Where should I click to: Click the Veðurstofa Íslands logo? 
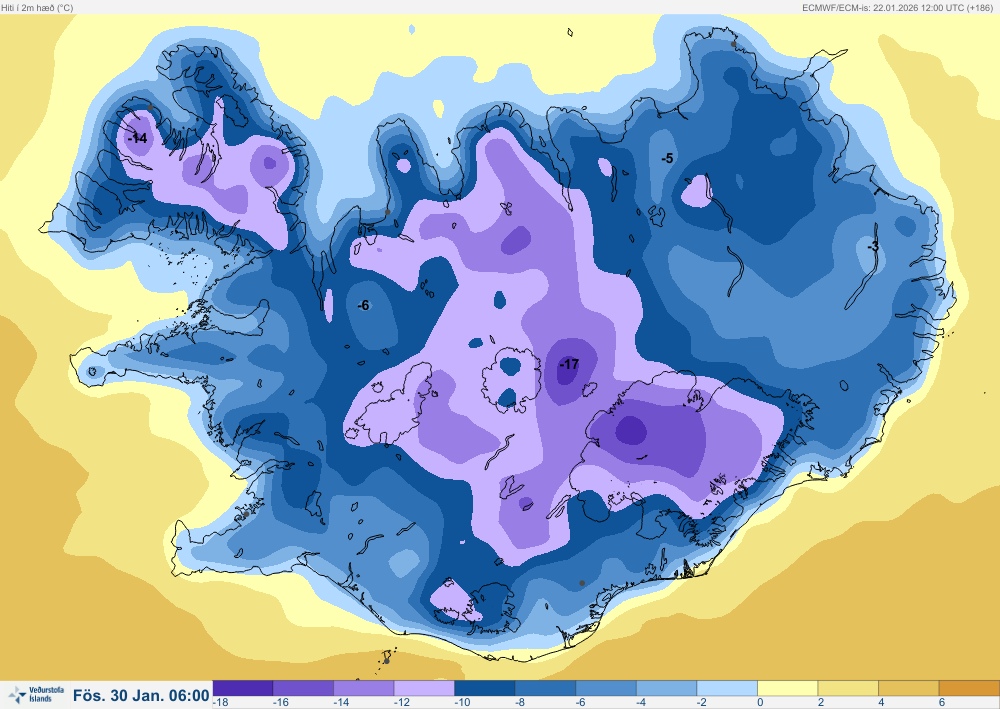[x=37, y=694]
